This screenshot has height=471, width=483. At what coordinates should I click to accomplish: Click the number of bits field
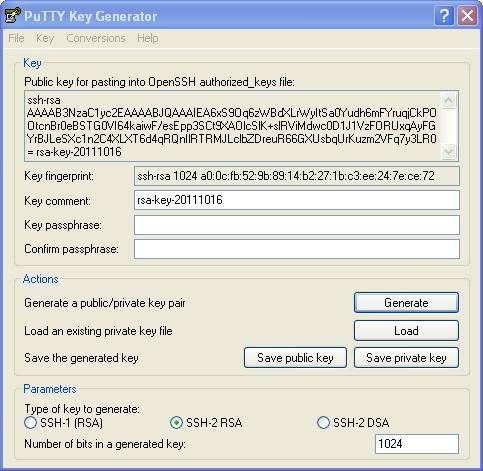pos(417,444)
